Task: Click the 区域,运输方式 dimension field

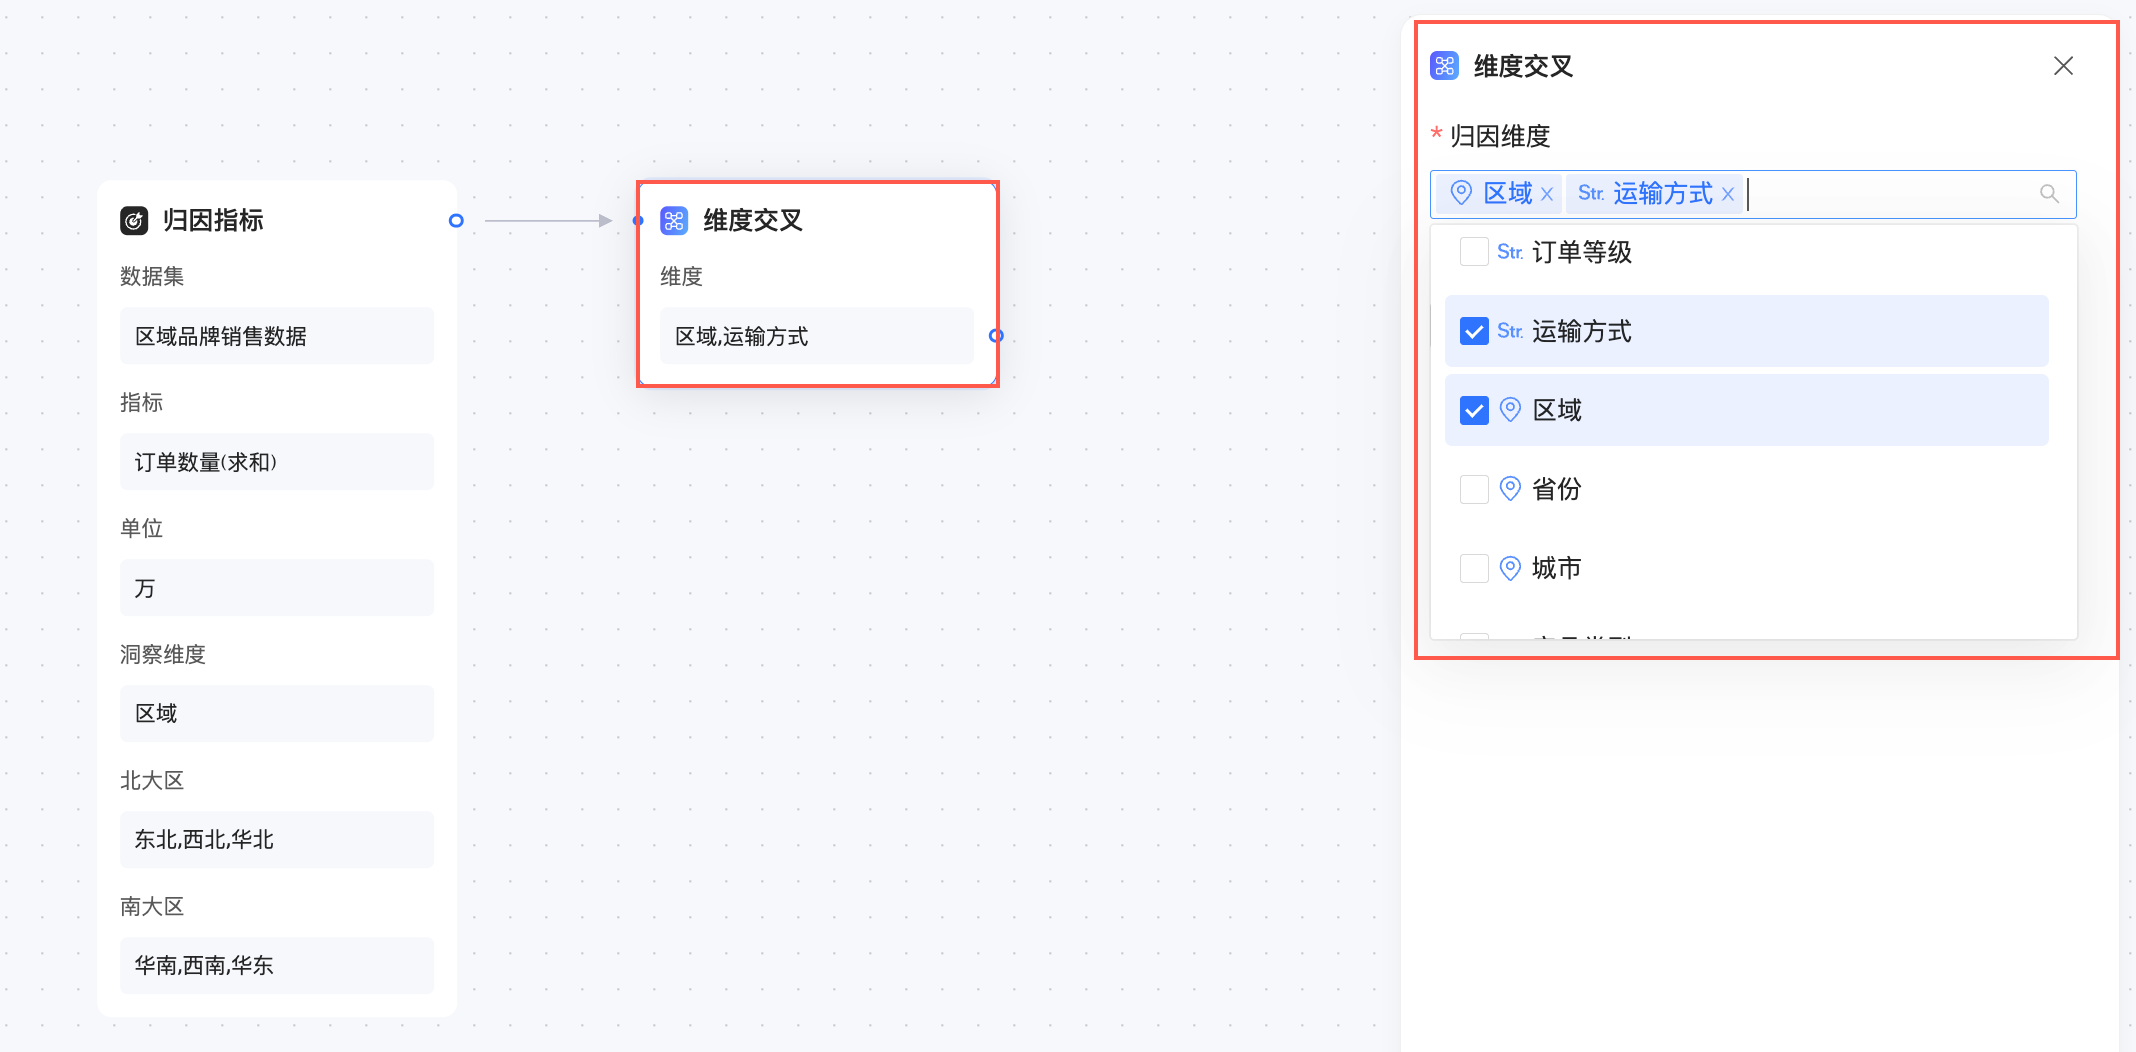Action: [x=817, y=336]
